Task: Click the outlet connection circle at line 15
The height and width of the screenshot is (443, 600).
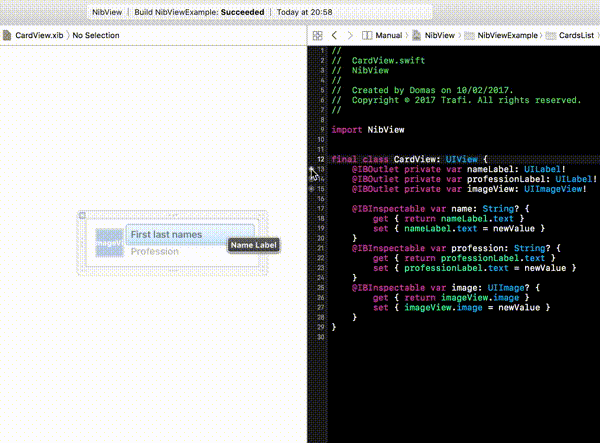Action: tap(311, 189)
